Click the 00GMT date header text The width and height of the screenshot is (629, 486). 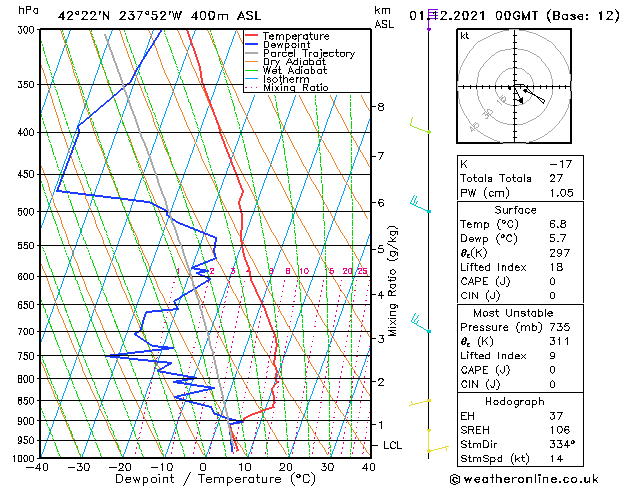coord(516,16)
